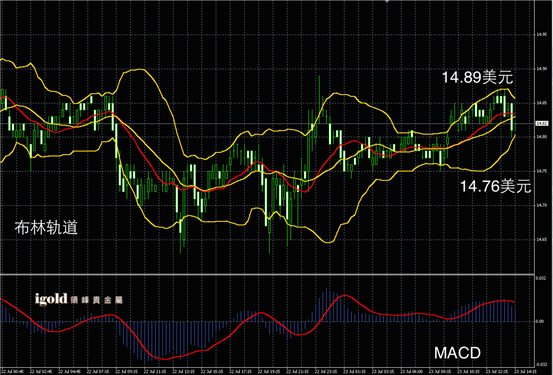Click the 14.89美元 price annotation
553x375 pixels.
pyautogui.click(x=477, y=77)
